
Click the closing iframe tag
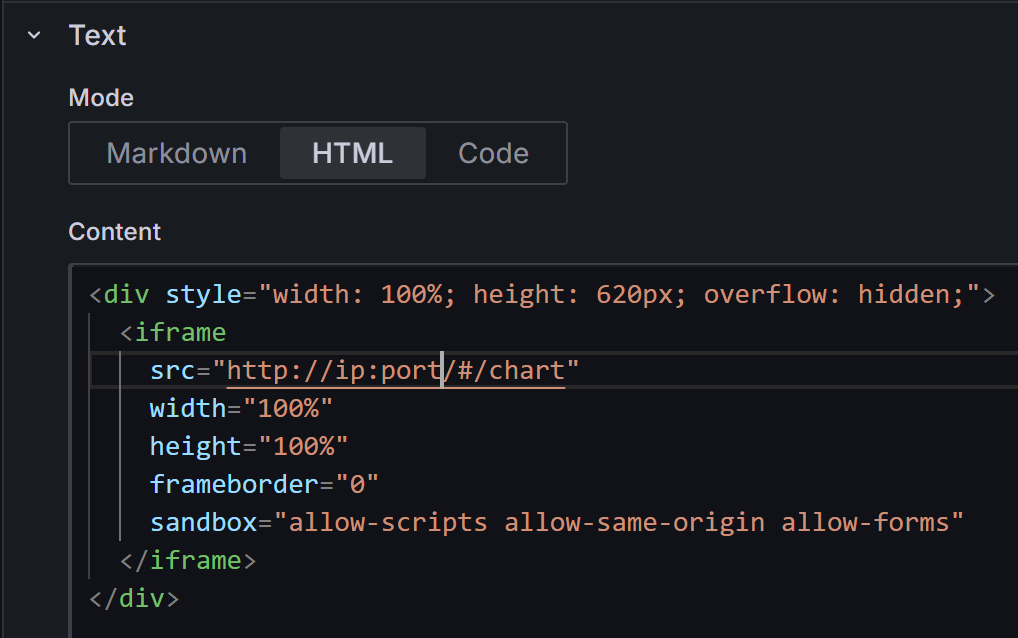point(188,561)
